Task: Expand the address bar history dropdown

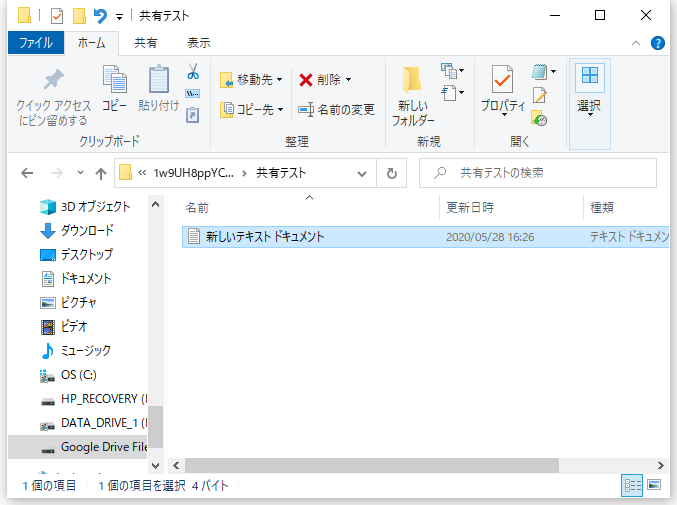Action: click(x=362, y=174)
